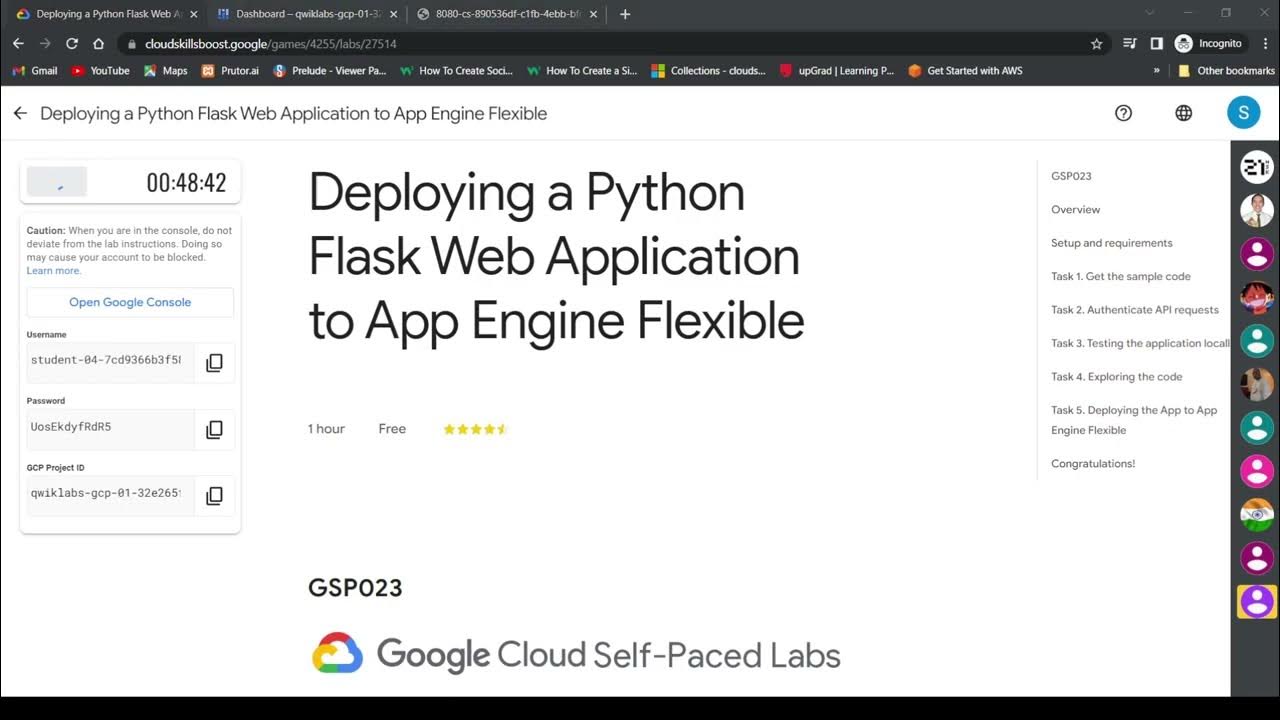Open the Incognito profile indicator
Viewport: 1280px width, 720px height.
(1209, 44)
